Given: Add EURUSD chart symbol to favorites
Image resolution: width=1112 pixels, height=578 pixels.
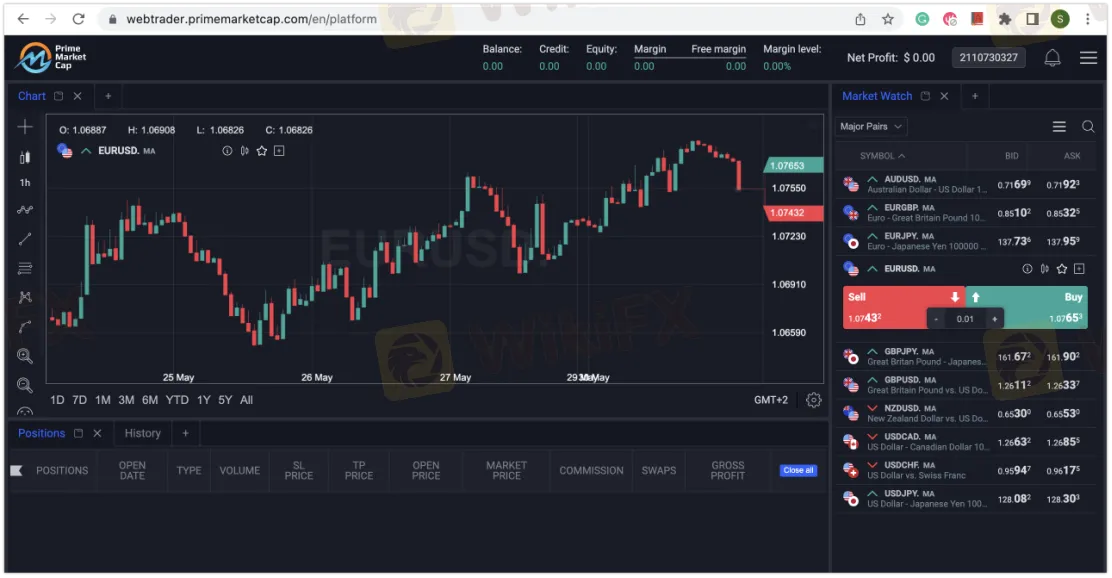Looking at the screenshot, I should [x=262, y=150].
